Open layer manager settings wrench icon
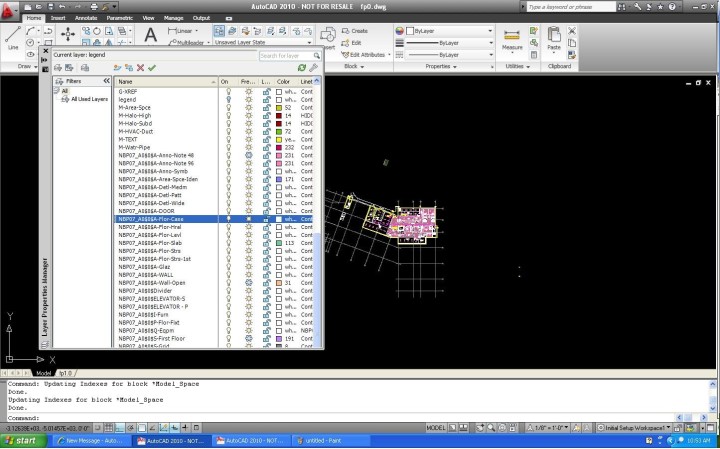 point(314,67)
